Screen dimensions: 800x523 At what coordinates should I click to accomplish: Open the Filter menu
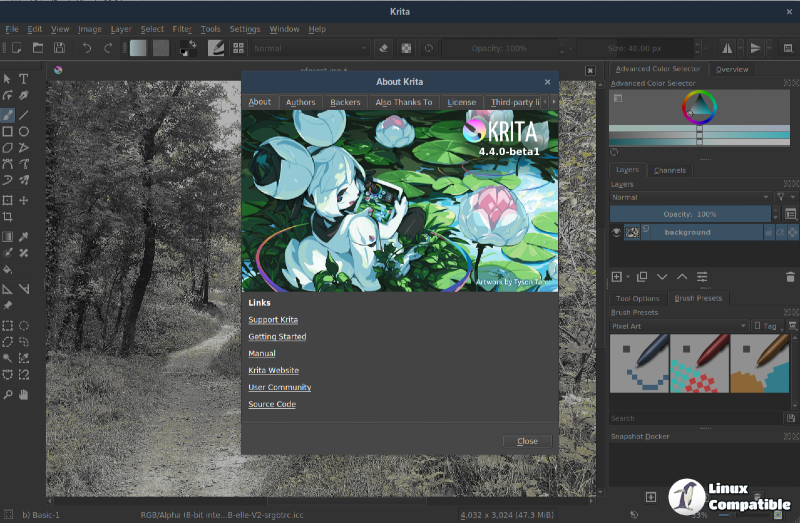[182, 29]
